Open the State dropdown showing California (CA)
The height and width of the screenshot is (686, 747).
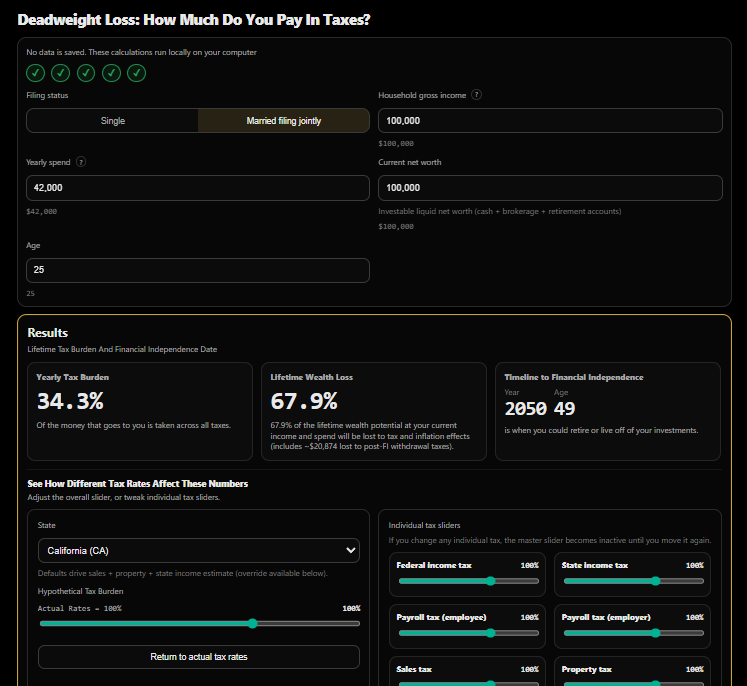pos(198,551)
